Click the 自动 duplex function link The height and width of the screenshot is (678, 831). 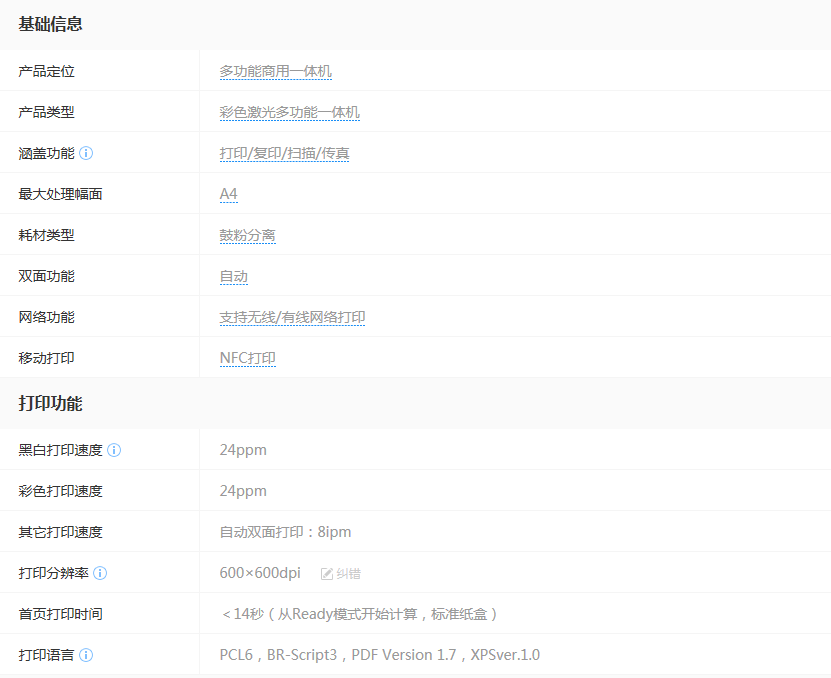click(233, 276)
